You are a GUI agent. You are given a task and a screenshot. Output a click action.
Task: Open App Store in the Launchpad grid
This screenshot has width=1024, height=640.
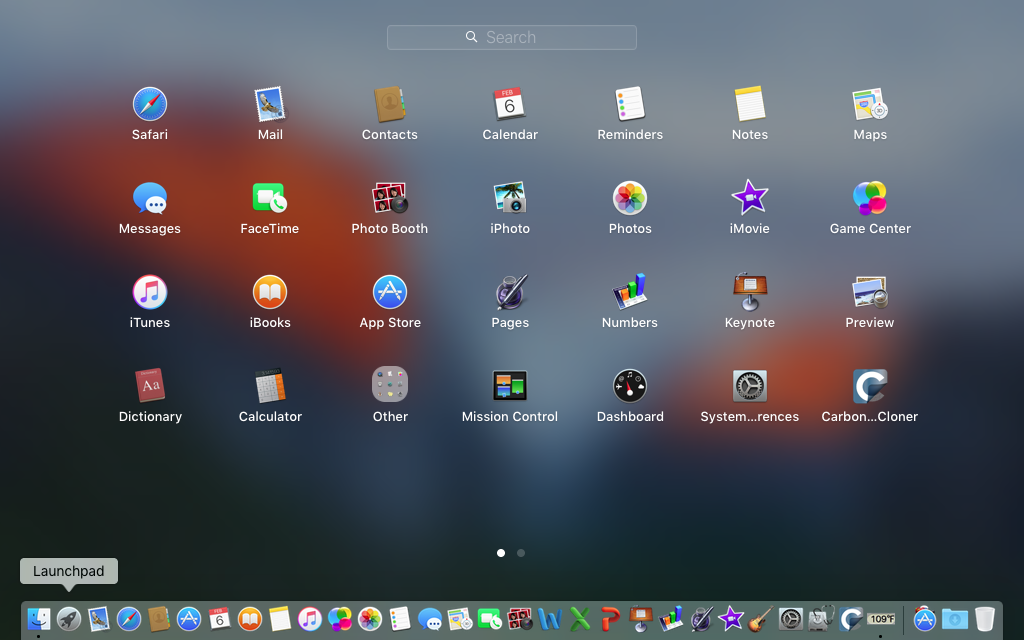pos(390,293)
